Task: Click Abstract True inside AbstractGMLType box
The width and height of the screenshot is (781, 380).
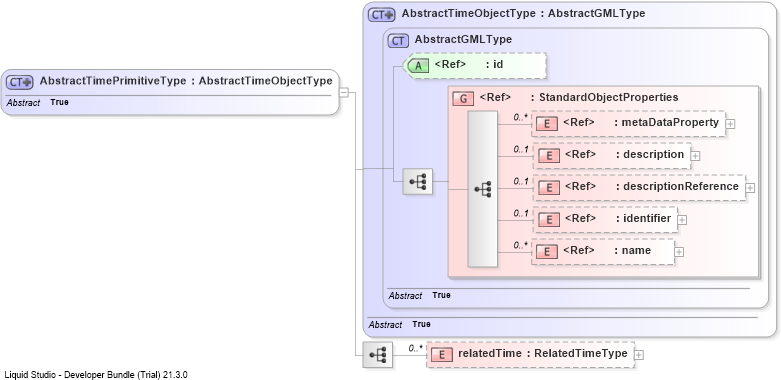Action: click(419, 295)
